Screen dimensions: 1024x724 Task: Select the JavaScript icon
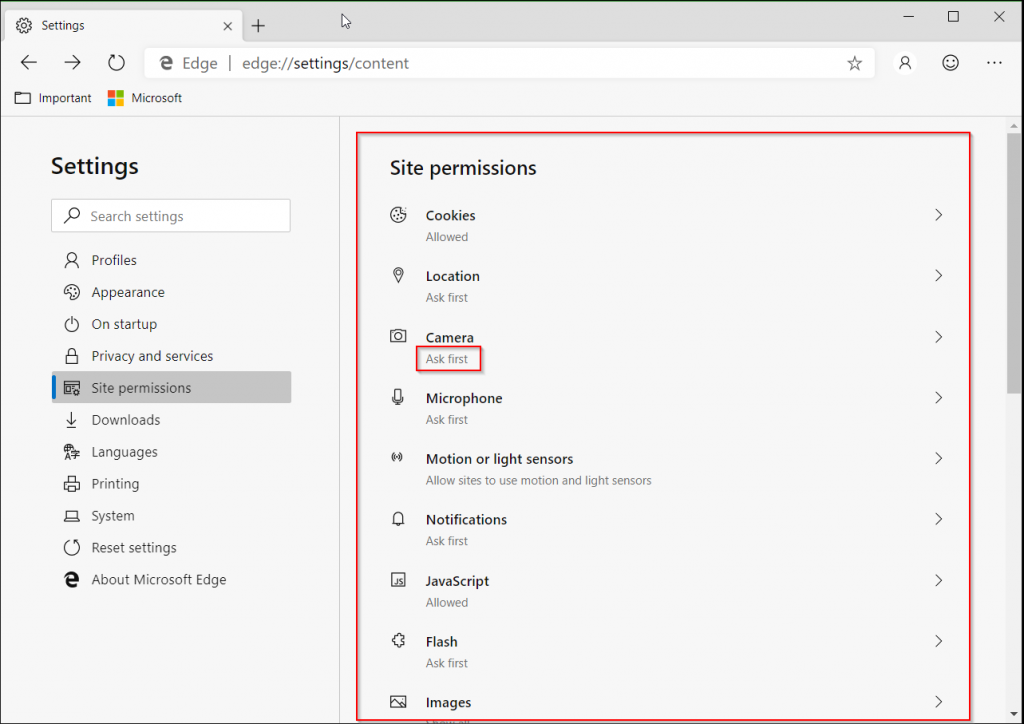[x=399, y=580]
